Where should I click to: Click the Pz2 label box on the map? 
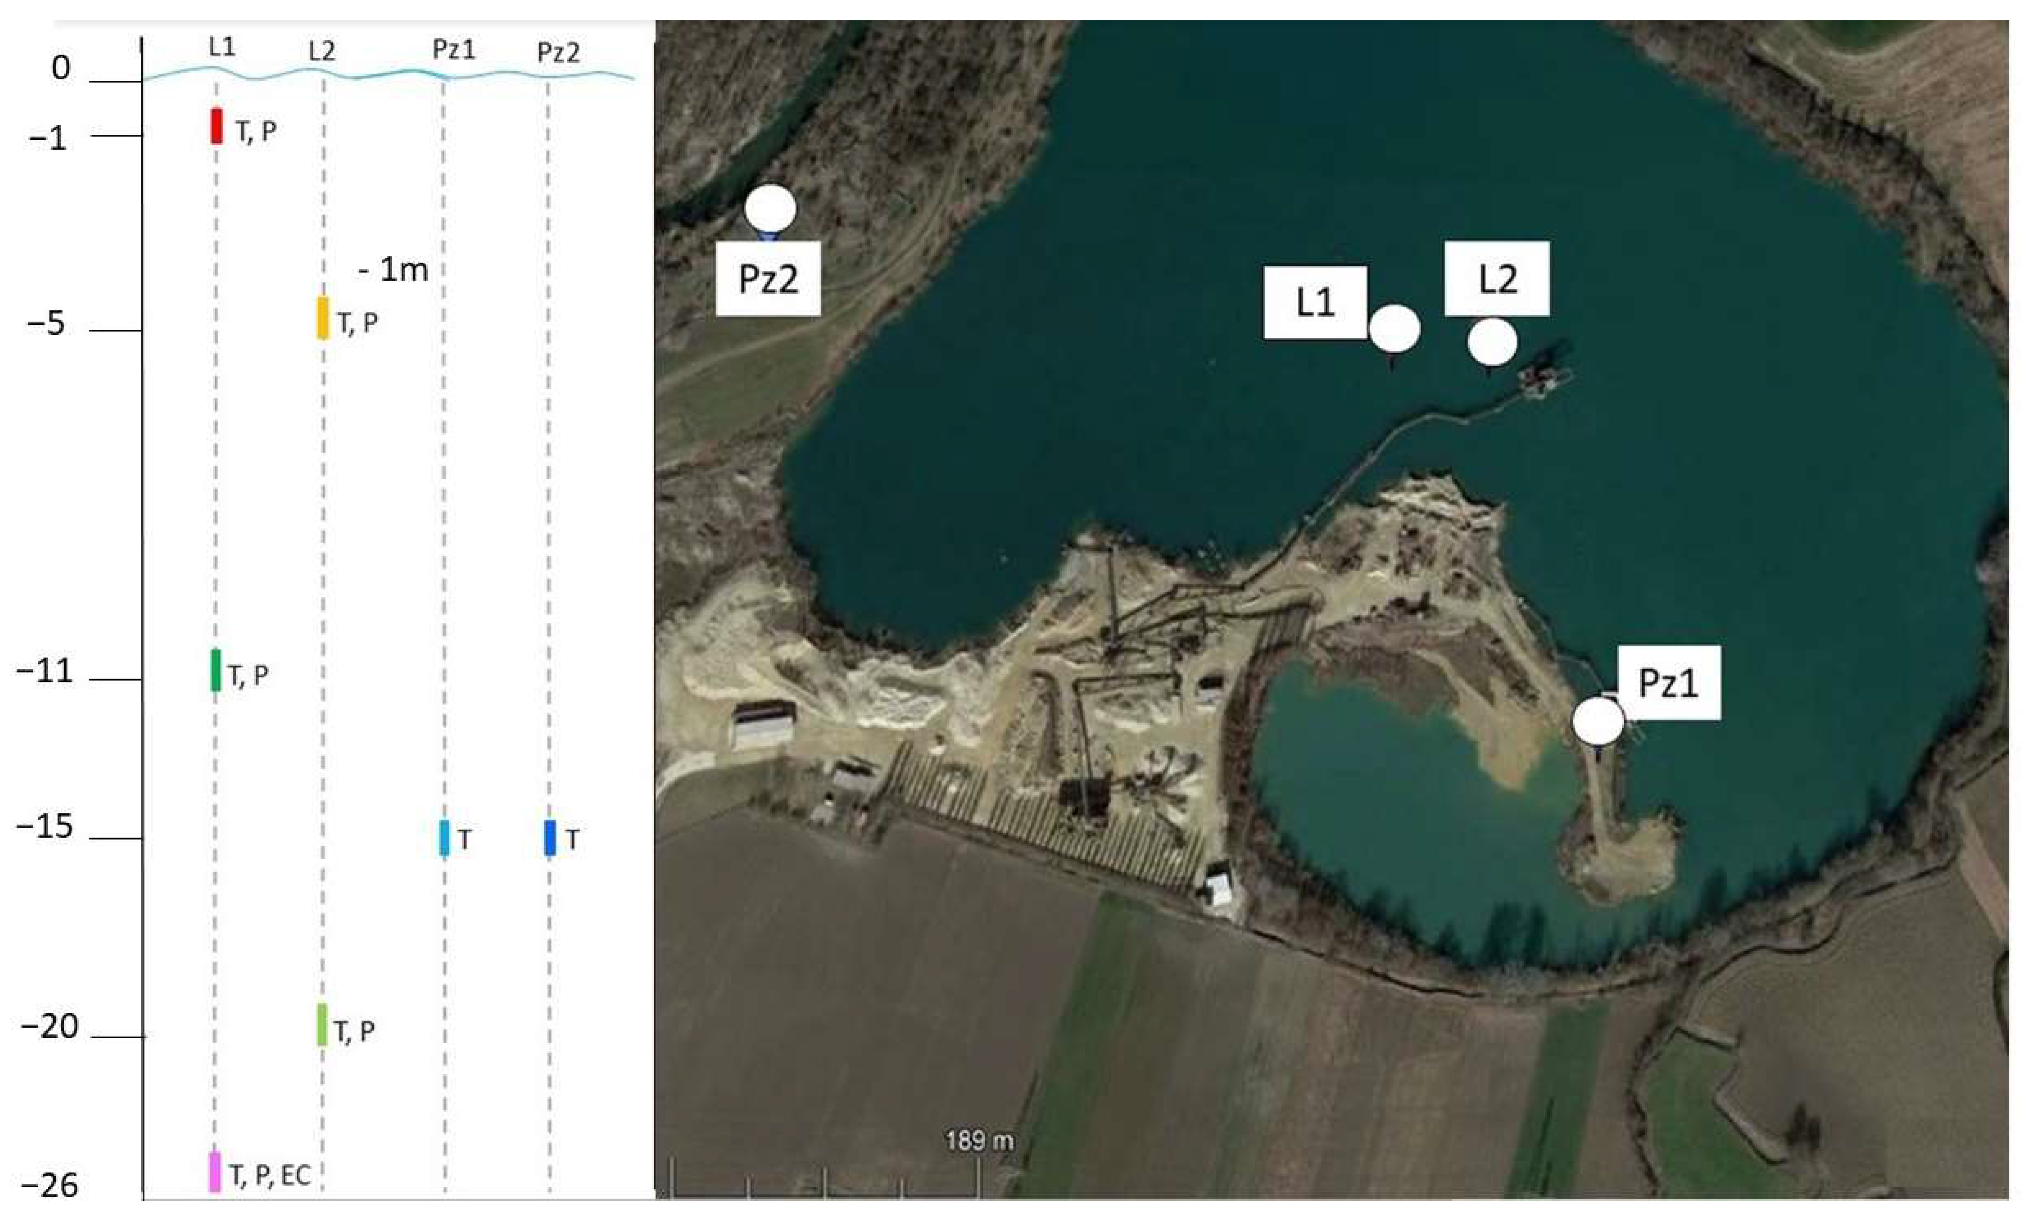[x=768, y=279]
